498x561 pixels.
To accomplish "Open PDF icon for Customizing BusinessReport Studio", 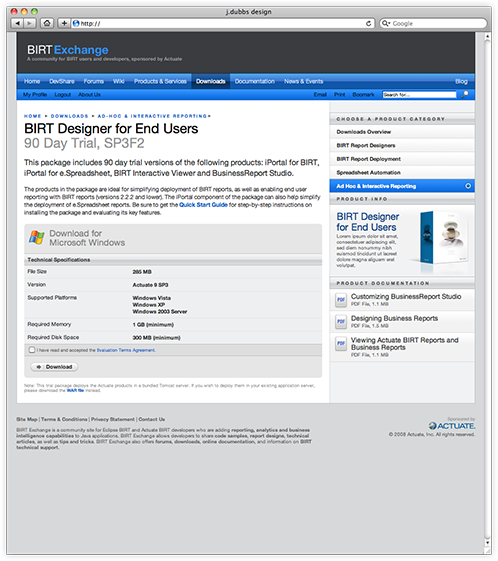I will pyautogui.click(x=341, y=300).
